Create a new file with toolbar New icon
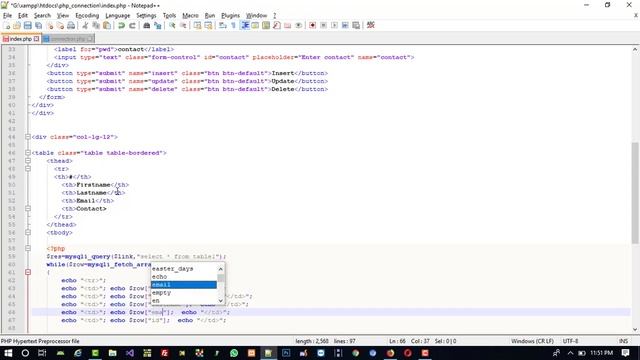640x360 pixels. pos(7,25)
